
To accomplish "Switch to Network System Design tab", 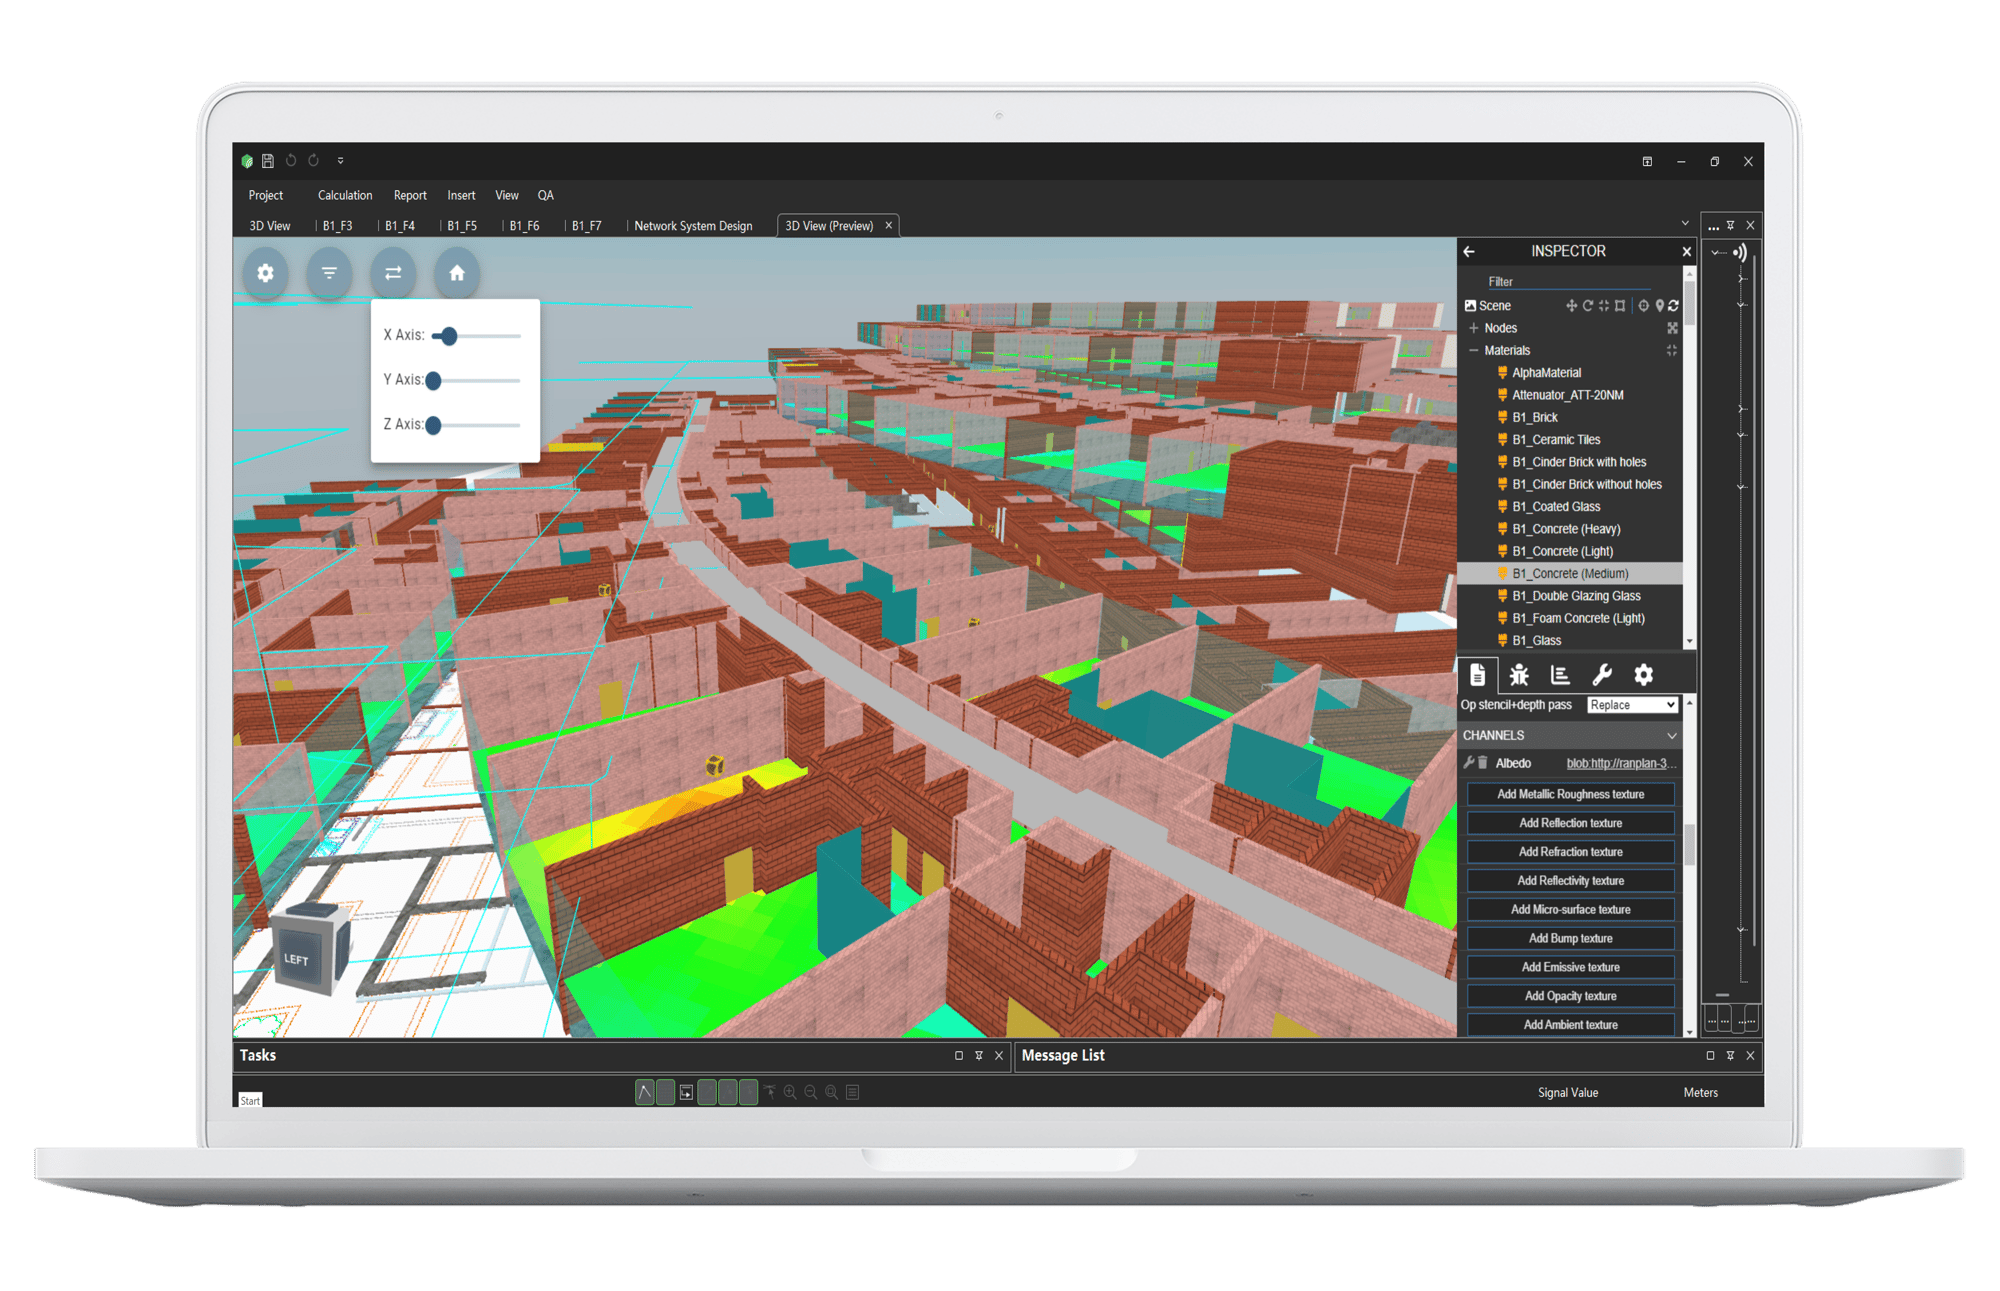I will [x=693, y=226].
